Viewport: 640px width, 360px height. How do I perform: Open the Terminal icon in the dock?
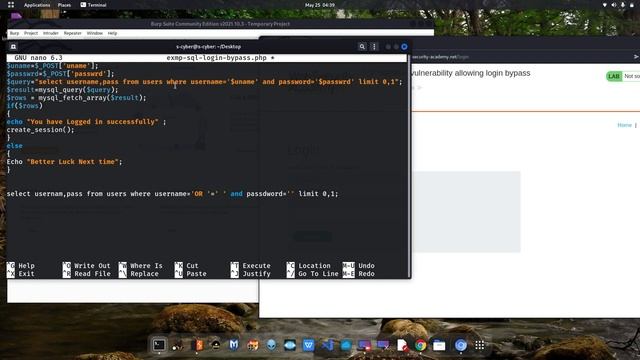(x=159, y=345)
